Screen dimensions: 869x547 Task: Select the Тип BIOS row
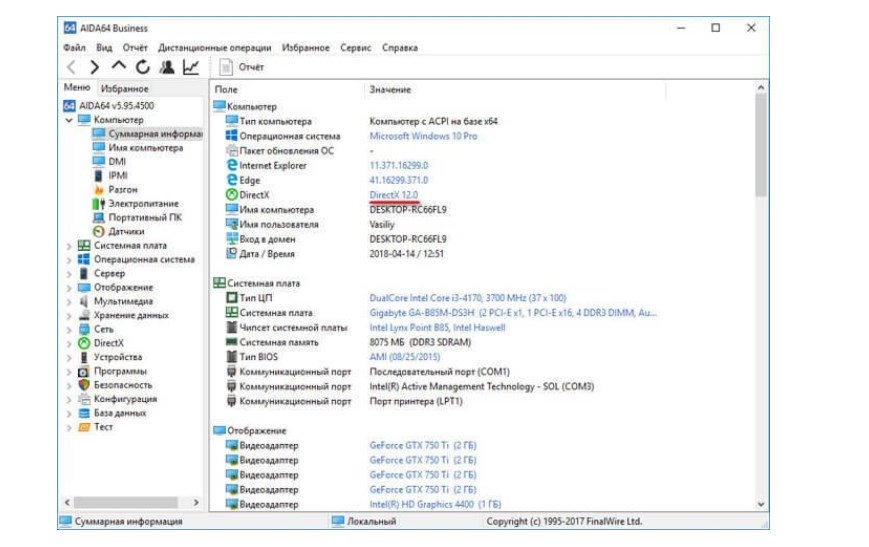tap(438, 357)
